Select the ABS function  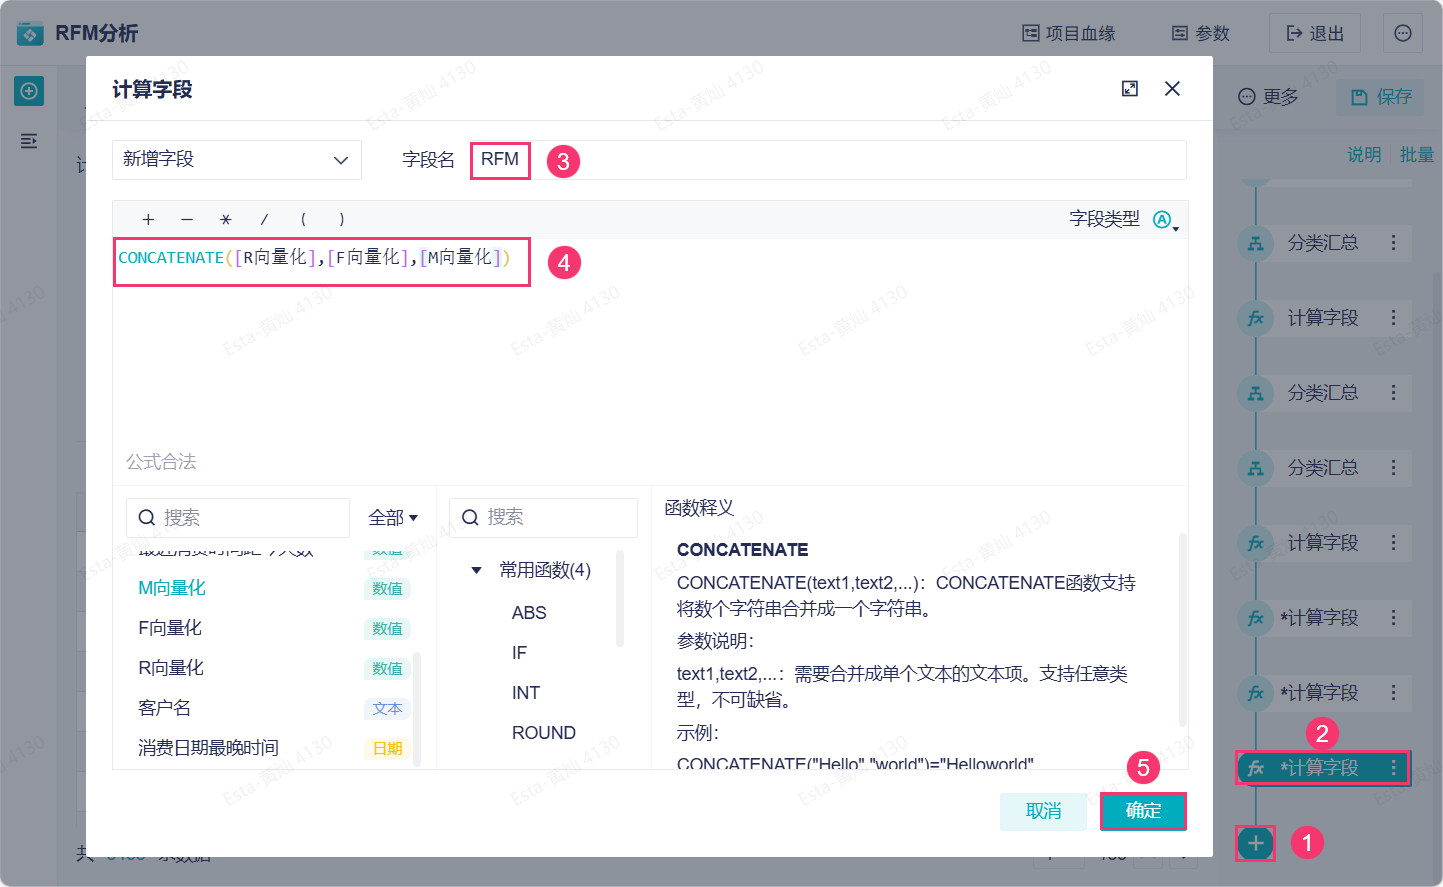[x=529, y=613]
